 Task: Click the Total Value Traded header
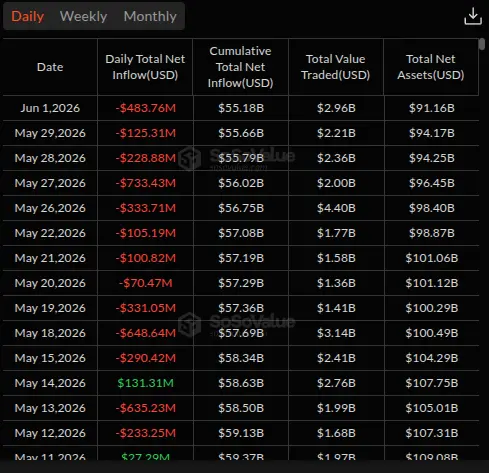click(336, 67)
